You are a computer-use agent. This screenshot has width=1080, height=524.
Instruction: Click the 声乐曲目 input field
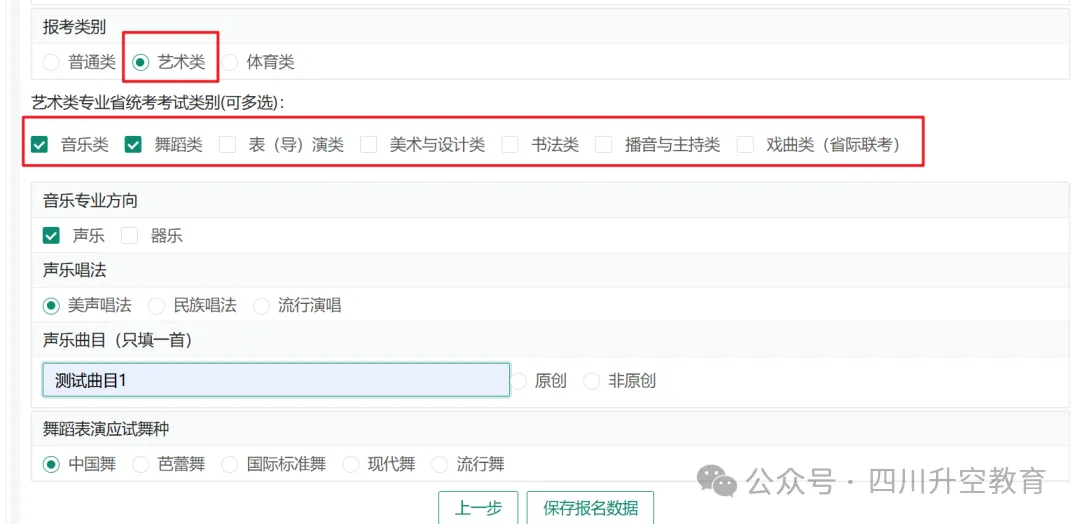point(276,380)
